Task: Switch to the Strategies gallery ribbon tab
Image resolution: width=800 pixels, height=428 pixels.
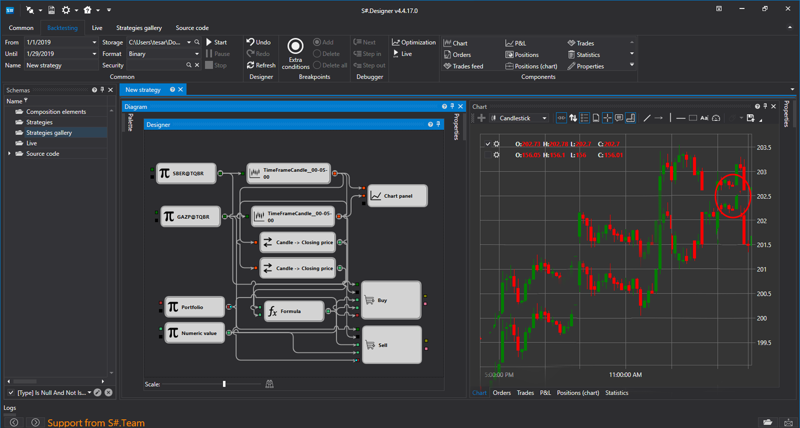Action: tap(138, 28)
